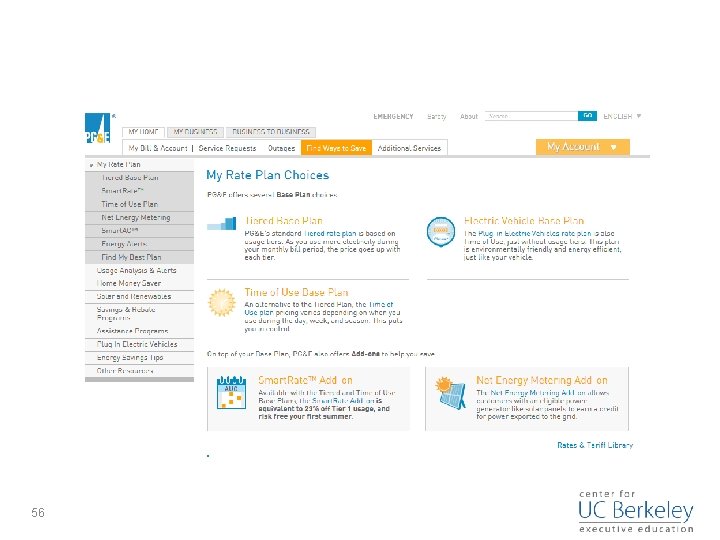The height and width of the screenshot is (540, 720).
Task: Click the Time of Use sun icon
Action: pyautogui.click(x=222, y=303)
